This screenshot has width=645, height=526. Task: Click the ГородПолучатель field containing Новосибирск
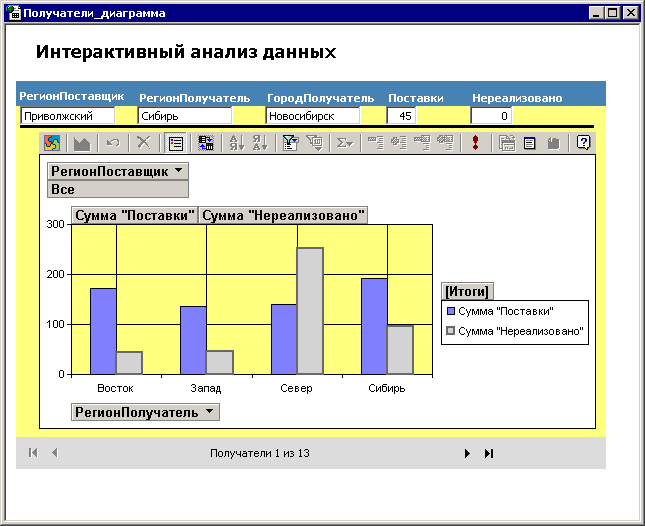tap(313, 116)
